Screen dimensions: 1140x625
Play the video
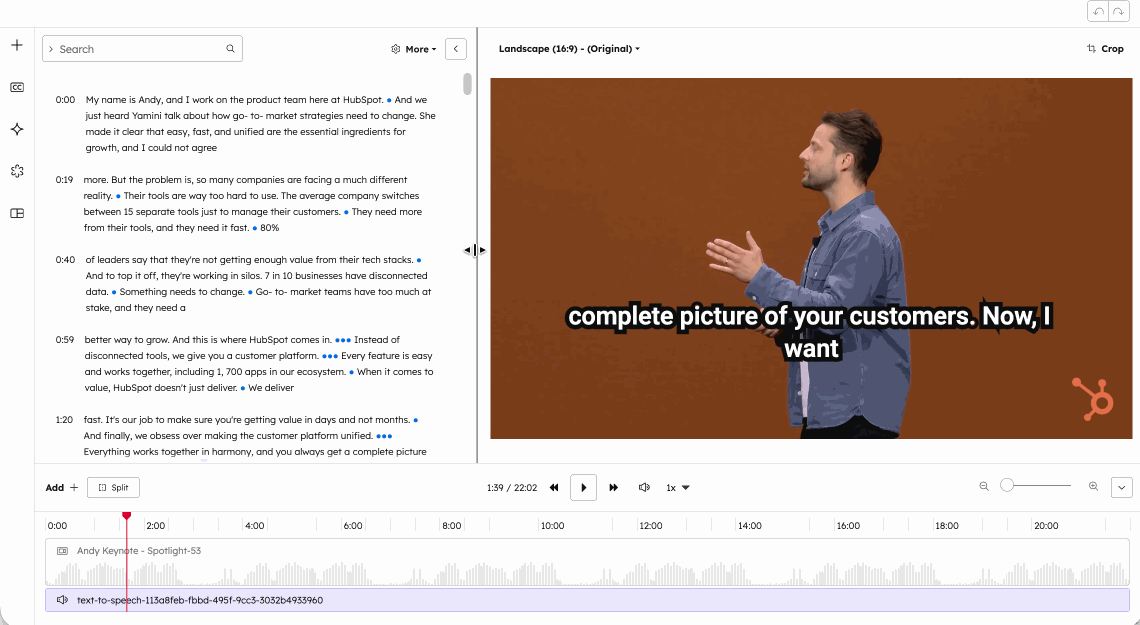coord(583,487)
